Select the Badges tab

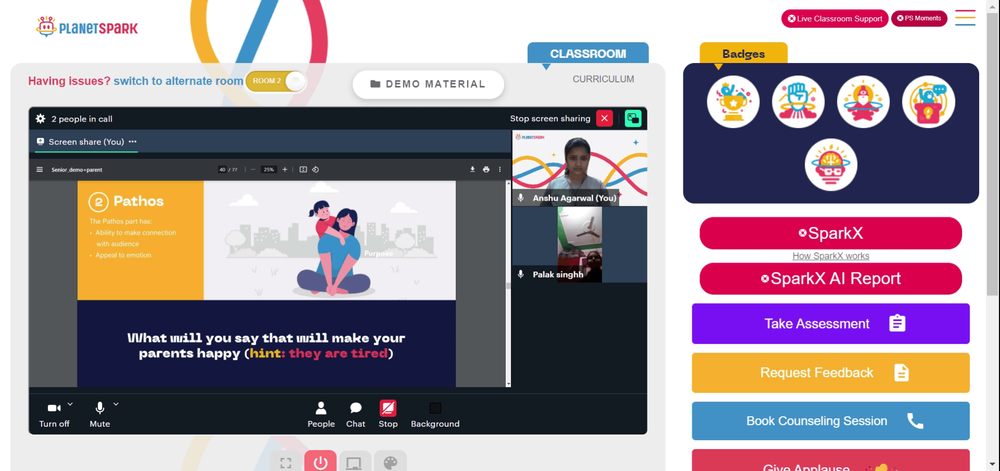(x=744, y=54)
